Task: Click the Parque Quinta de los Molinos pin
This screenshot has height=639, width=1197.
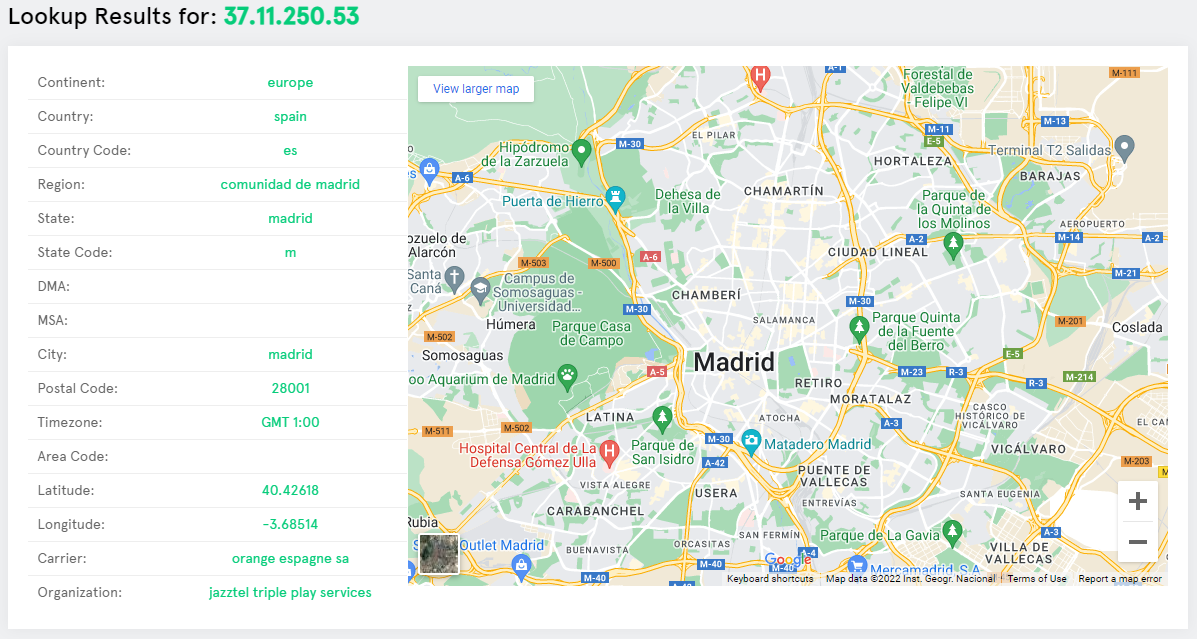Action: click(x=953, y=246)
